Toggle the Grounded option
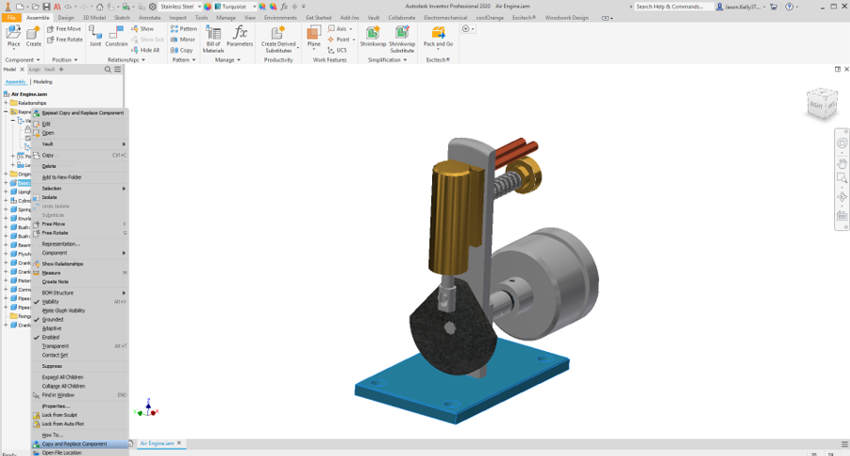 coord(52,319)
